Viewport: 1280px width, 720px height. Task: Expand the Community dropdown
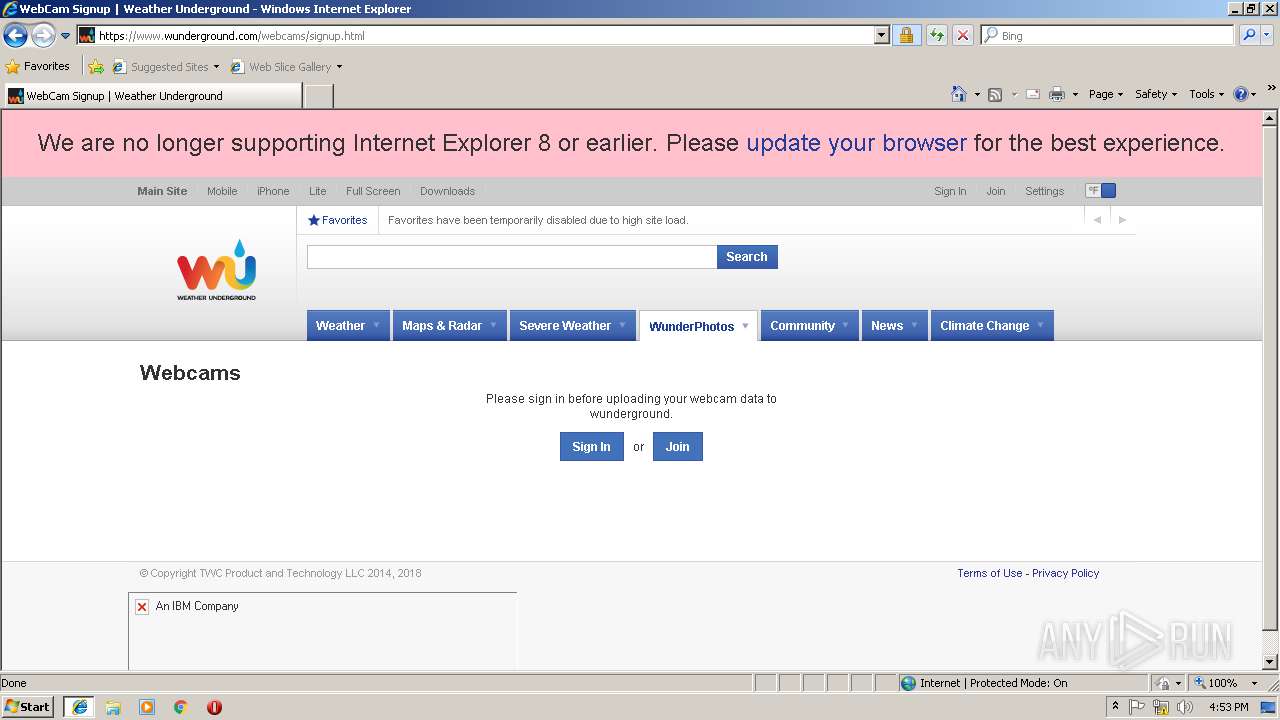(x=845, y=325)
